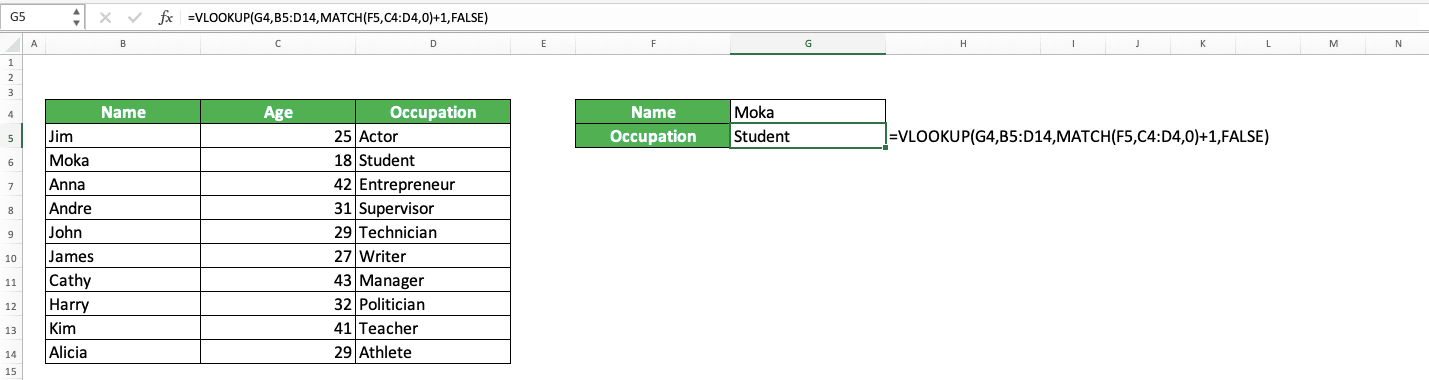Select the Manager cell
Image resolution: width=1429 pixels, height=380 pixels.
tap(432, 280)
